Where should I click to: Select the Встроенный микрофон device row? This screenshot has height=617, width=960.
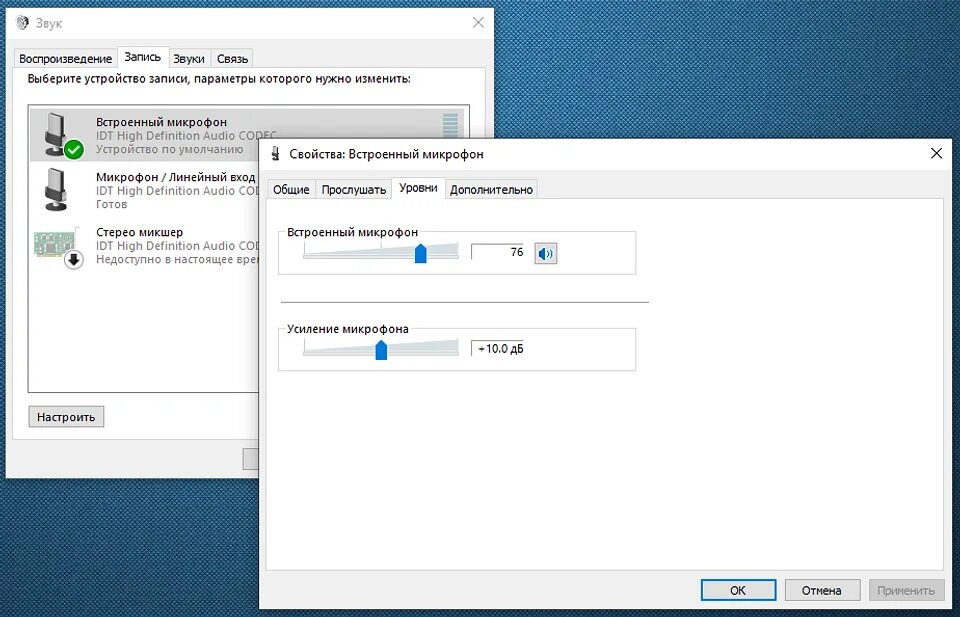coord(248,135)
